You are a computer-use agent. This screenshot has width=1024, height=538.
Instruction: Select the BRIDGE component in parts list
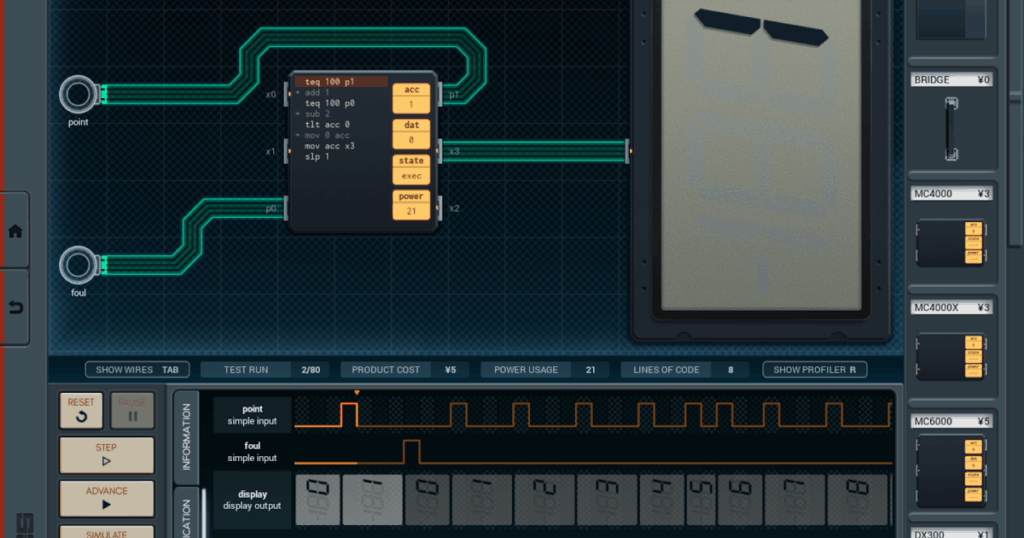952,119
